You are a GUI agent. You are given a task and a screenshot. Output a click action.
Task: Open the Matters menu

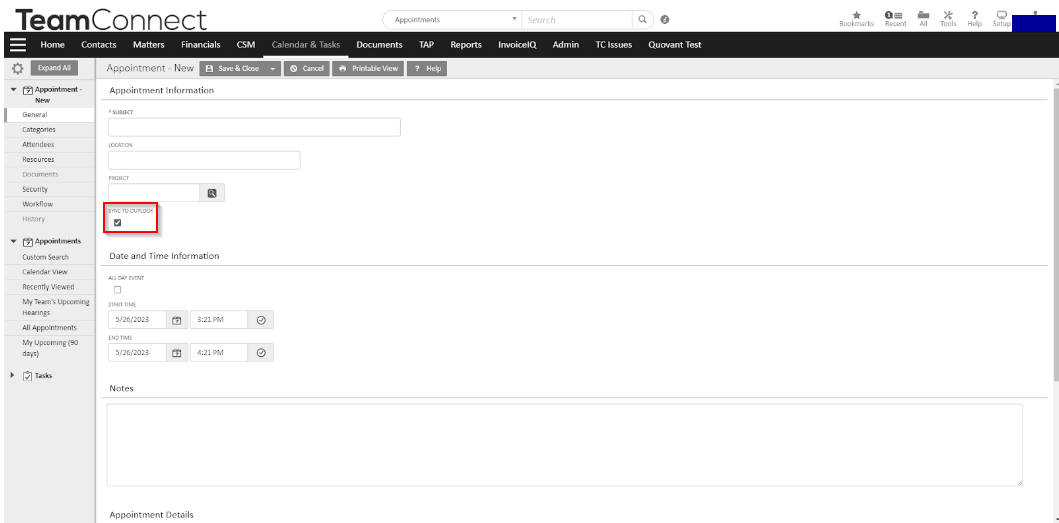[x=149, y=45]
